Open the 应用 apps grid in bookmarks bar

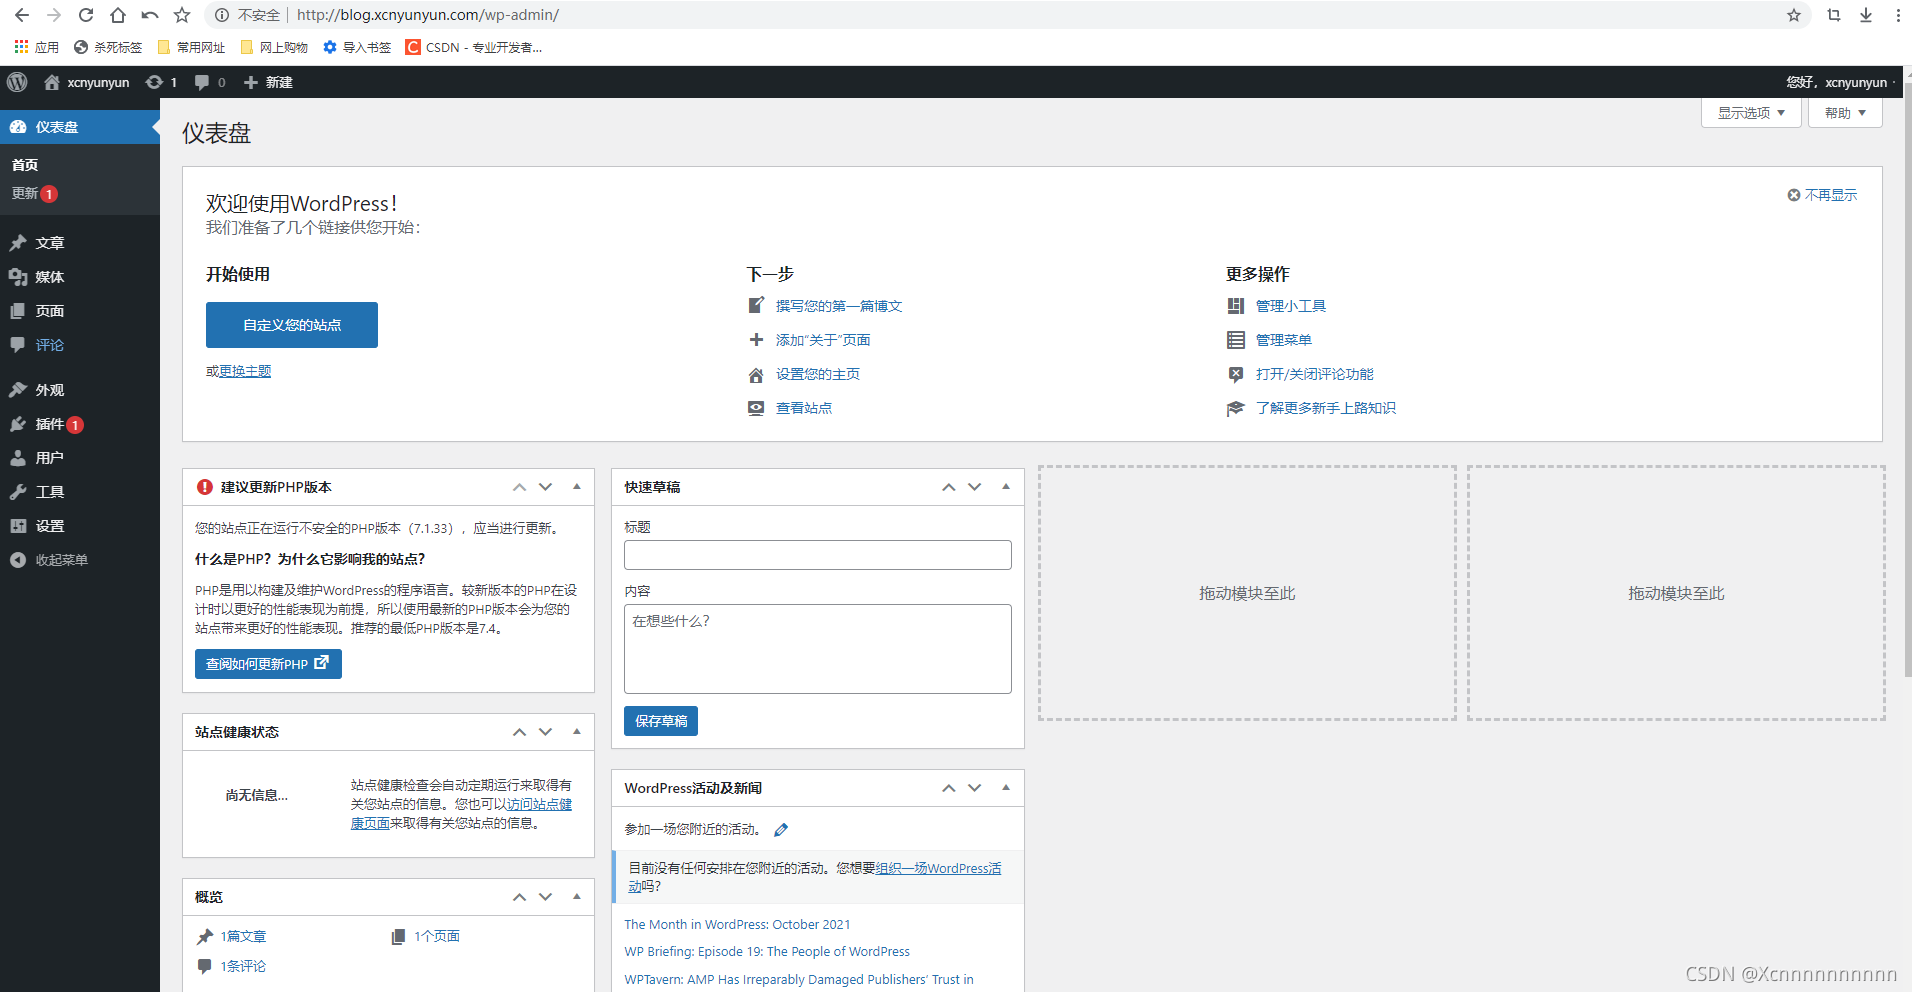[37, 47]
